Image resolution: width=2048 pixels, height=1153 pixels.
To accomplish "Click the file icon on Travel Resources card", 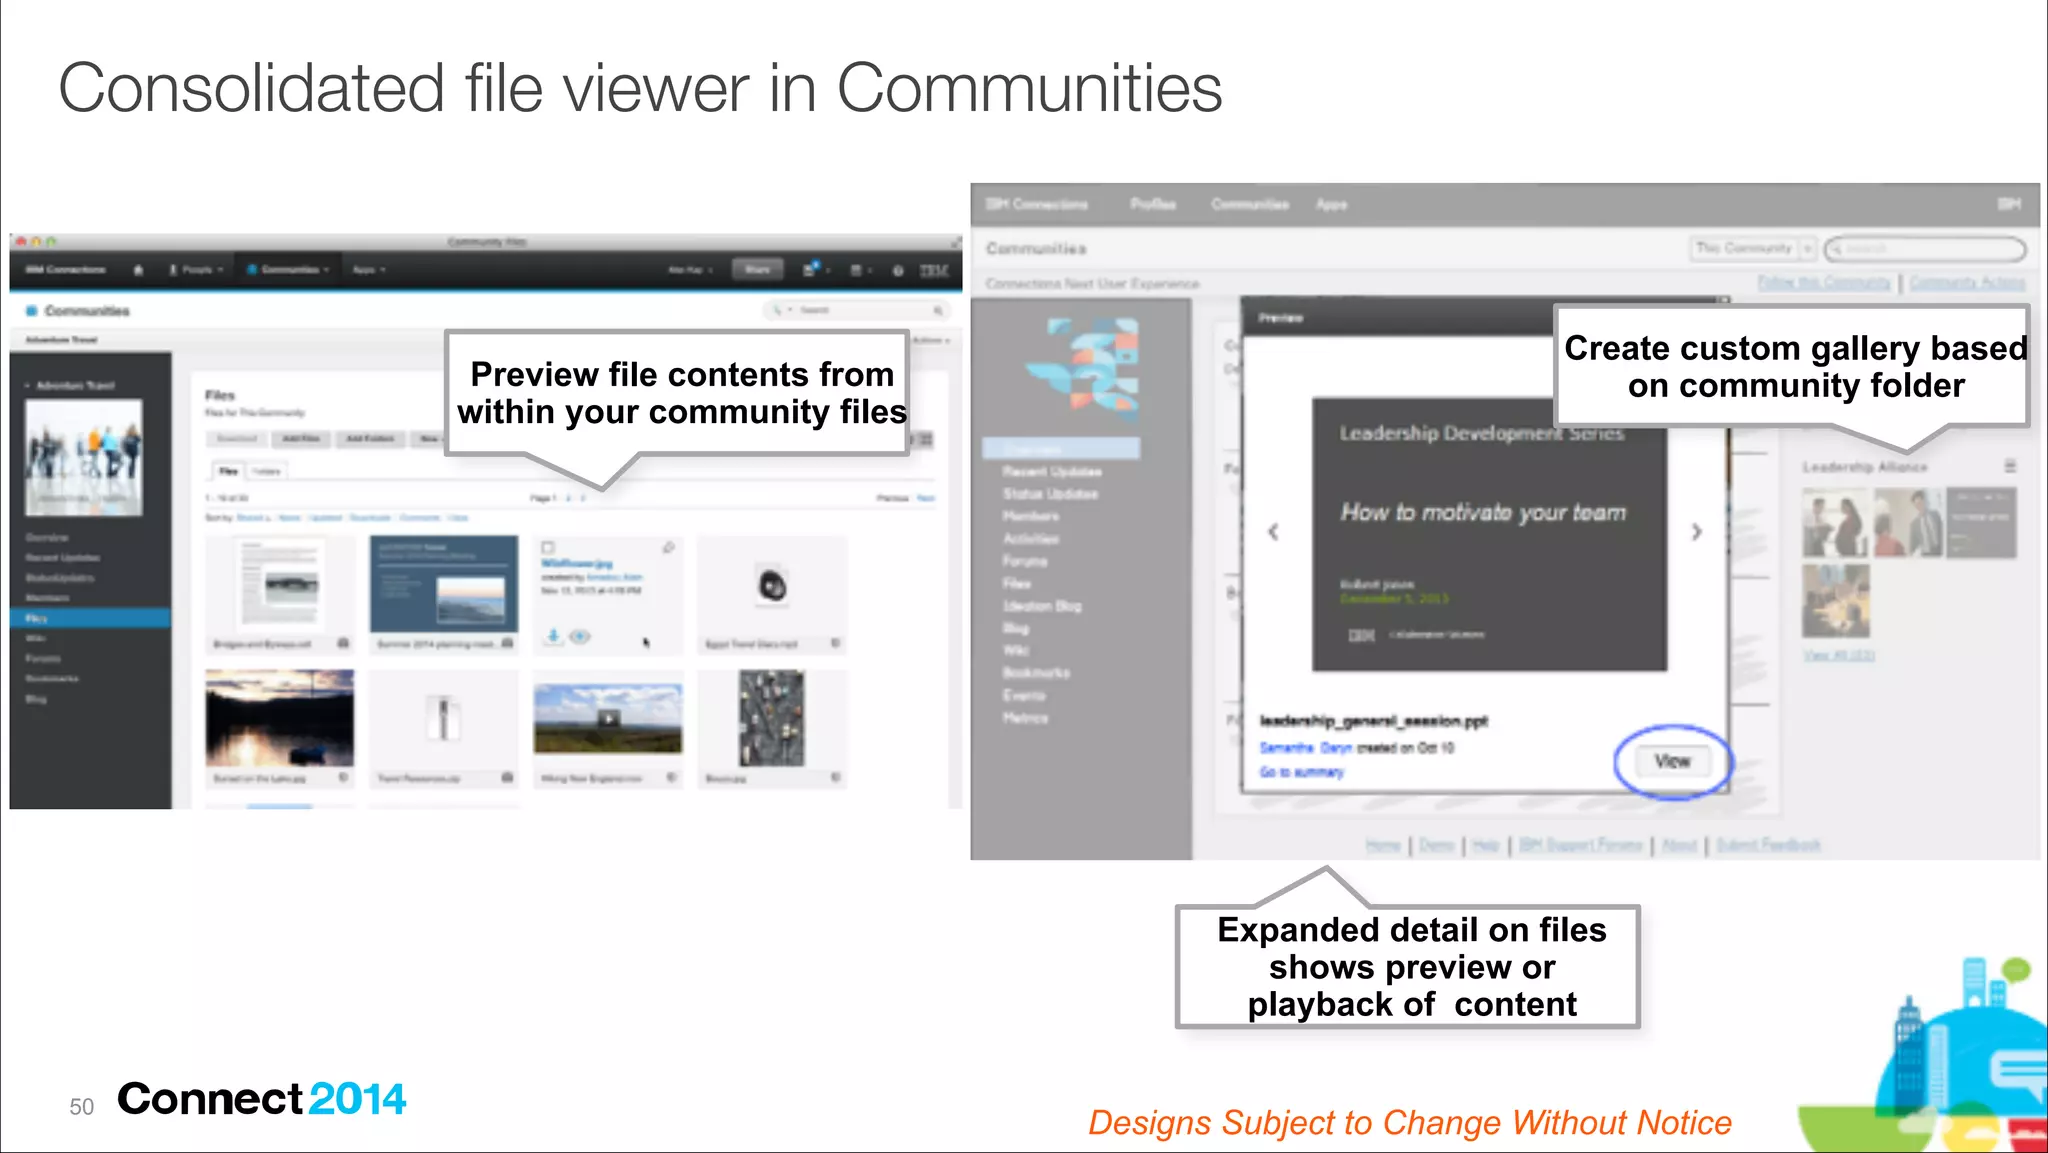I will (x=508, y=777).
